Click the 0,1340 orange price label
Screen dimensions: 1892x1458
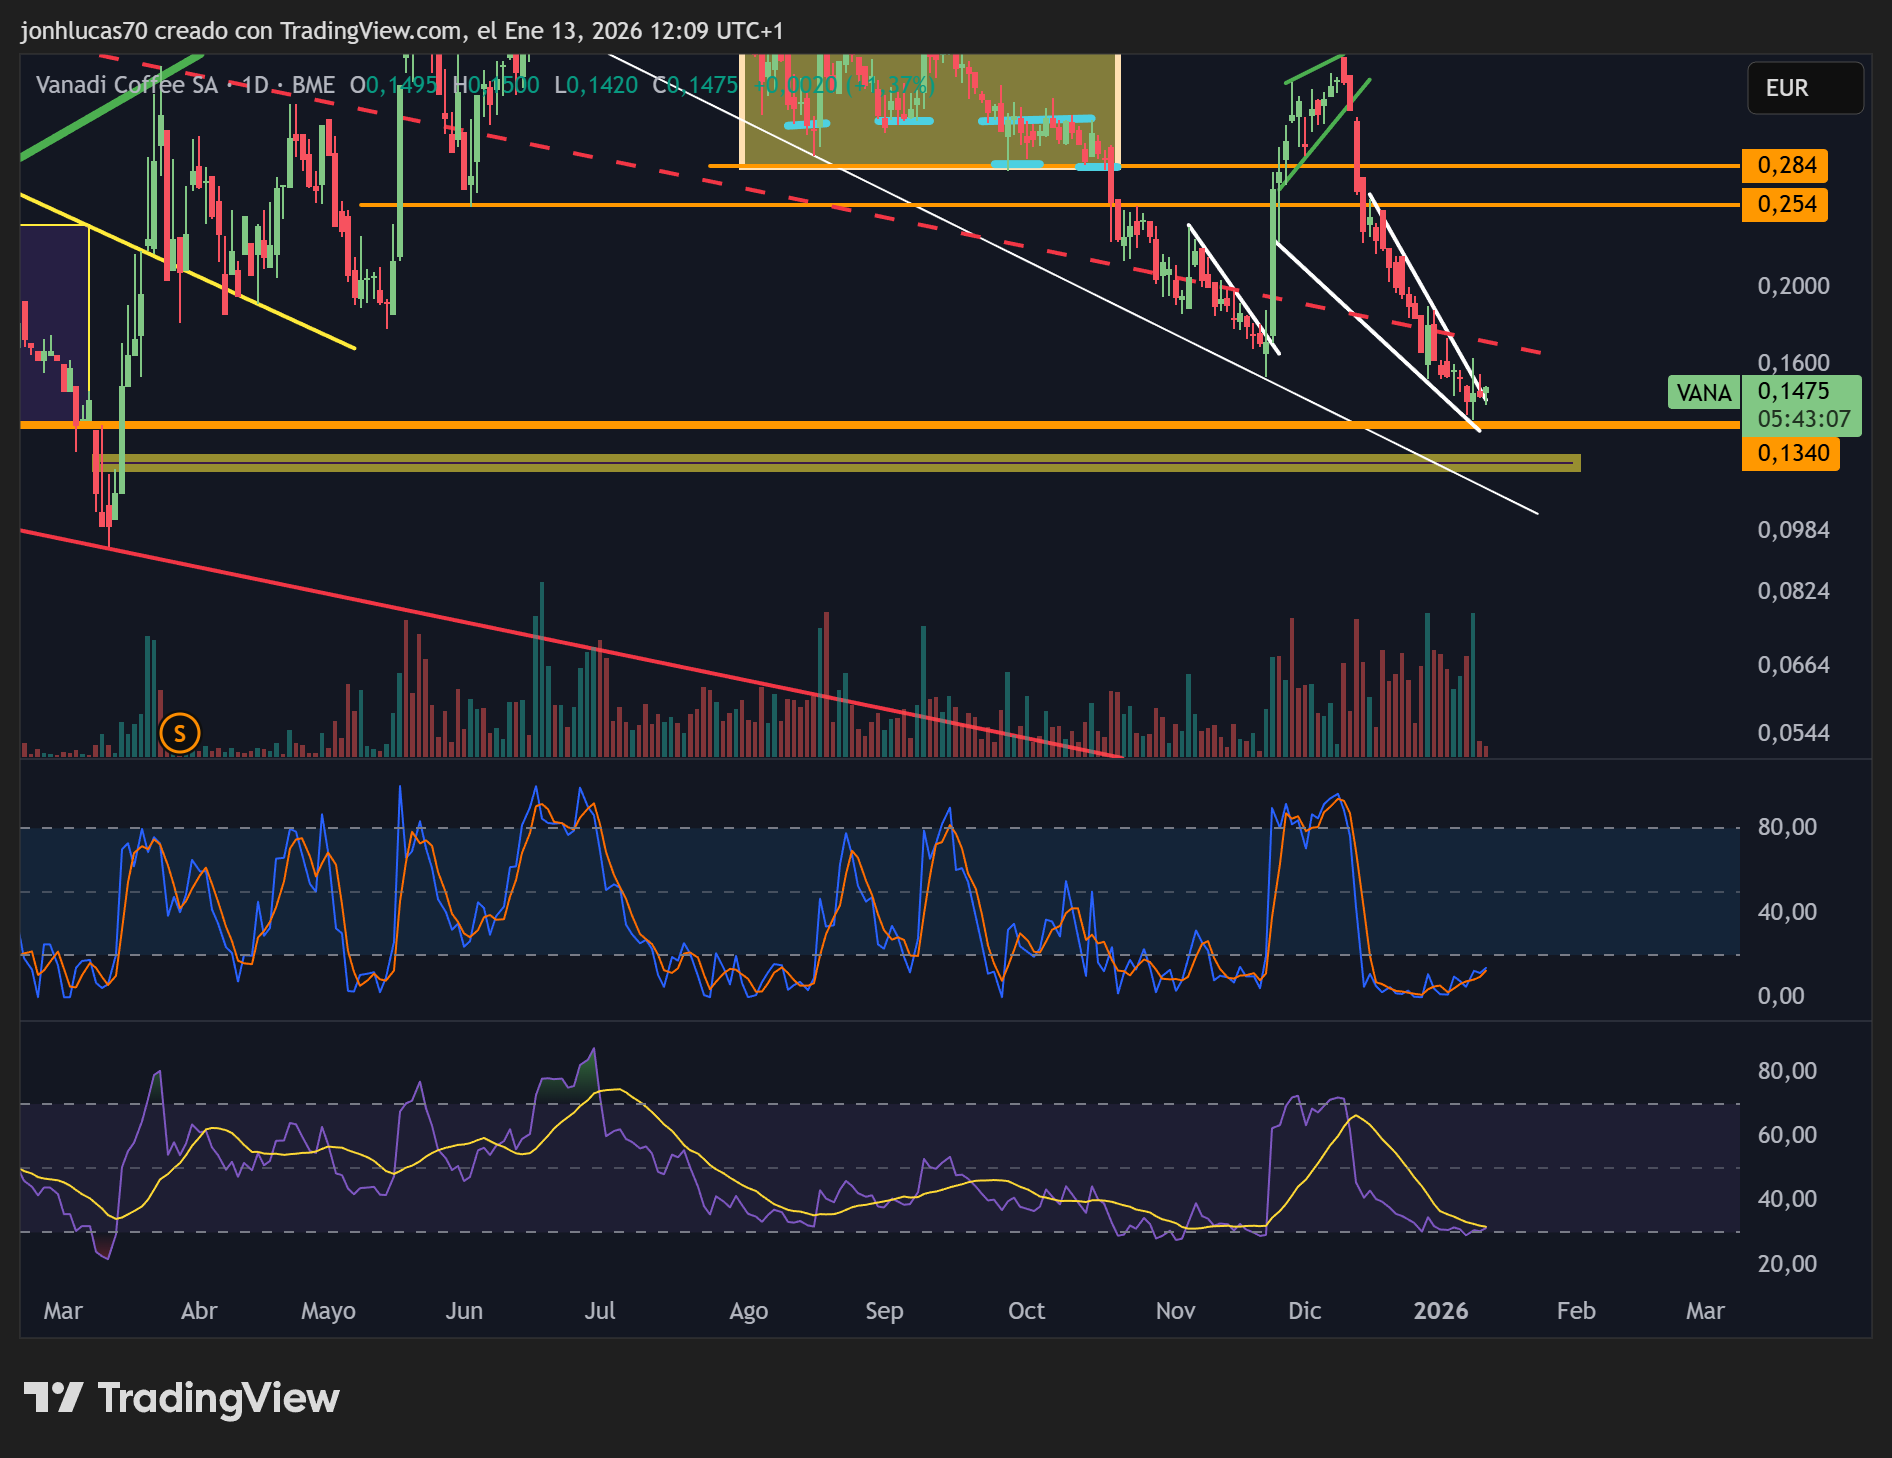click(x=1791, y=453)
